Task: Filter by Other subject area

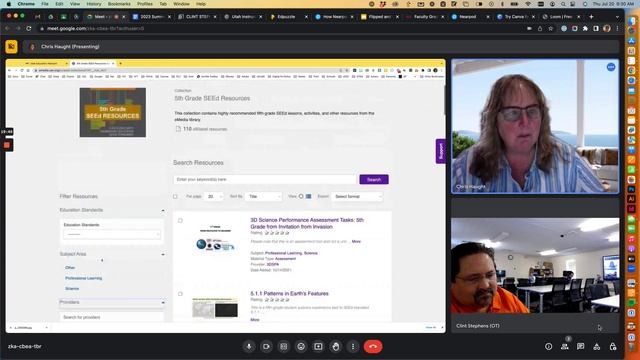Action: coord(70,268)
